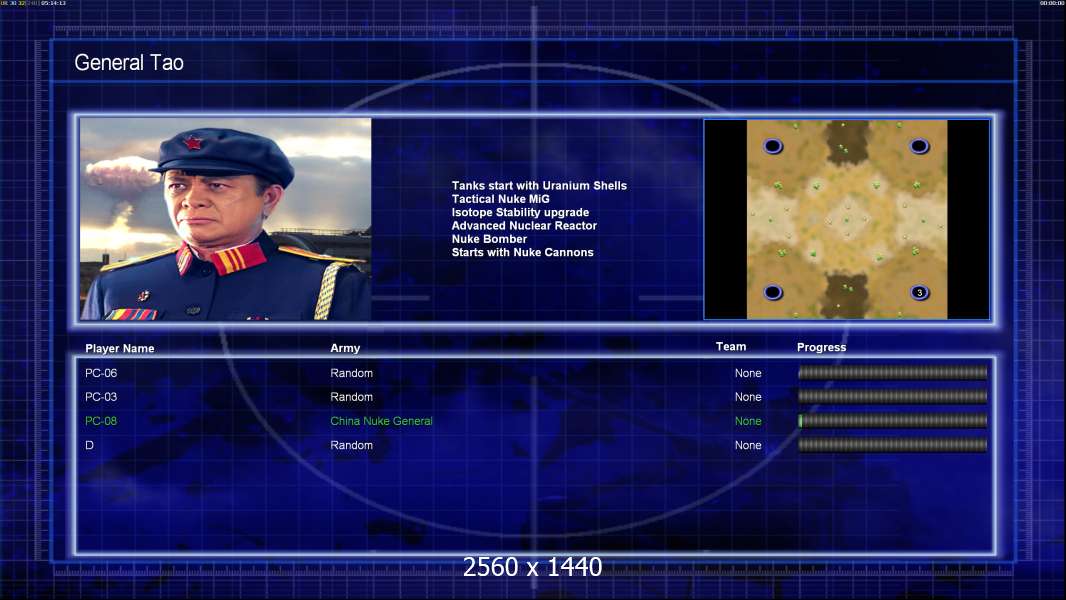This screenshot has width=1066, height=600.
Task: Select player named D
Action: tap(89, 445)
